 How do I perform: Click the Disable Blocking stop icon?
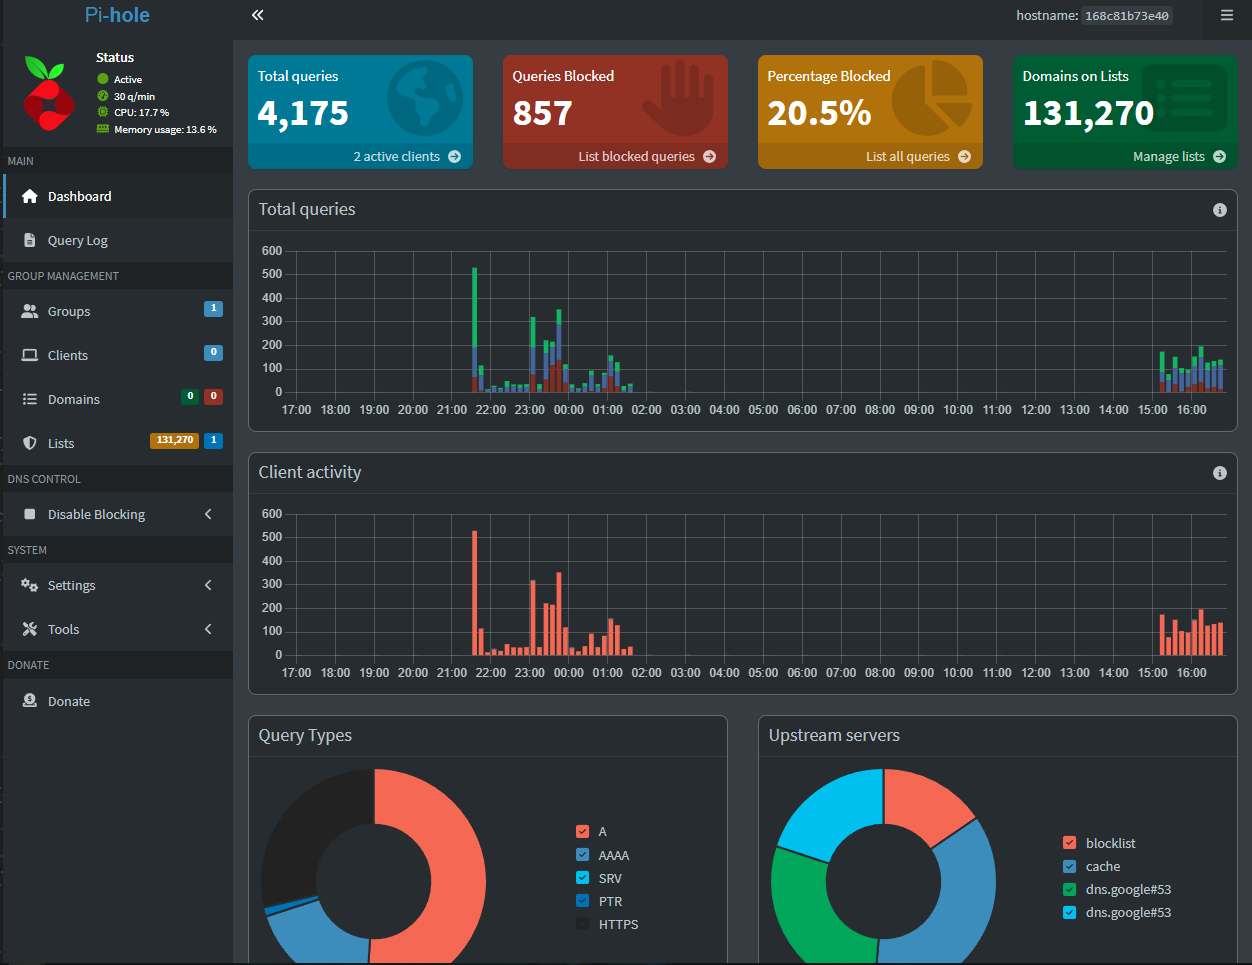tap(30, 514)
